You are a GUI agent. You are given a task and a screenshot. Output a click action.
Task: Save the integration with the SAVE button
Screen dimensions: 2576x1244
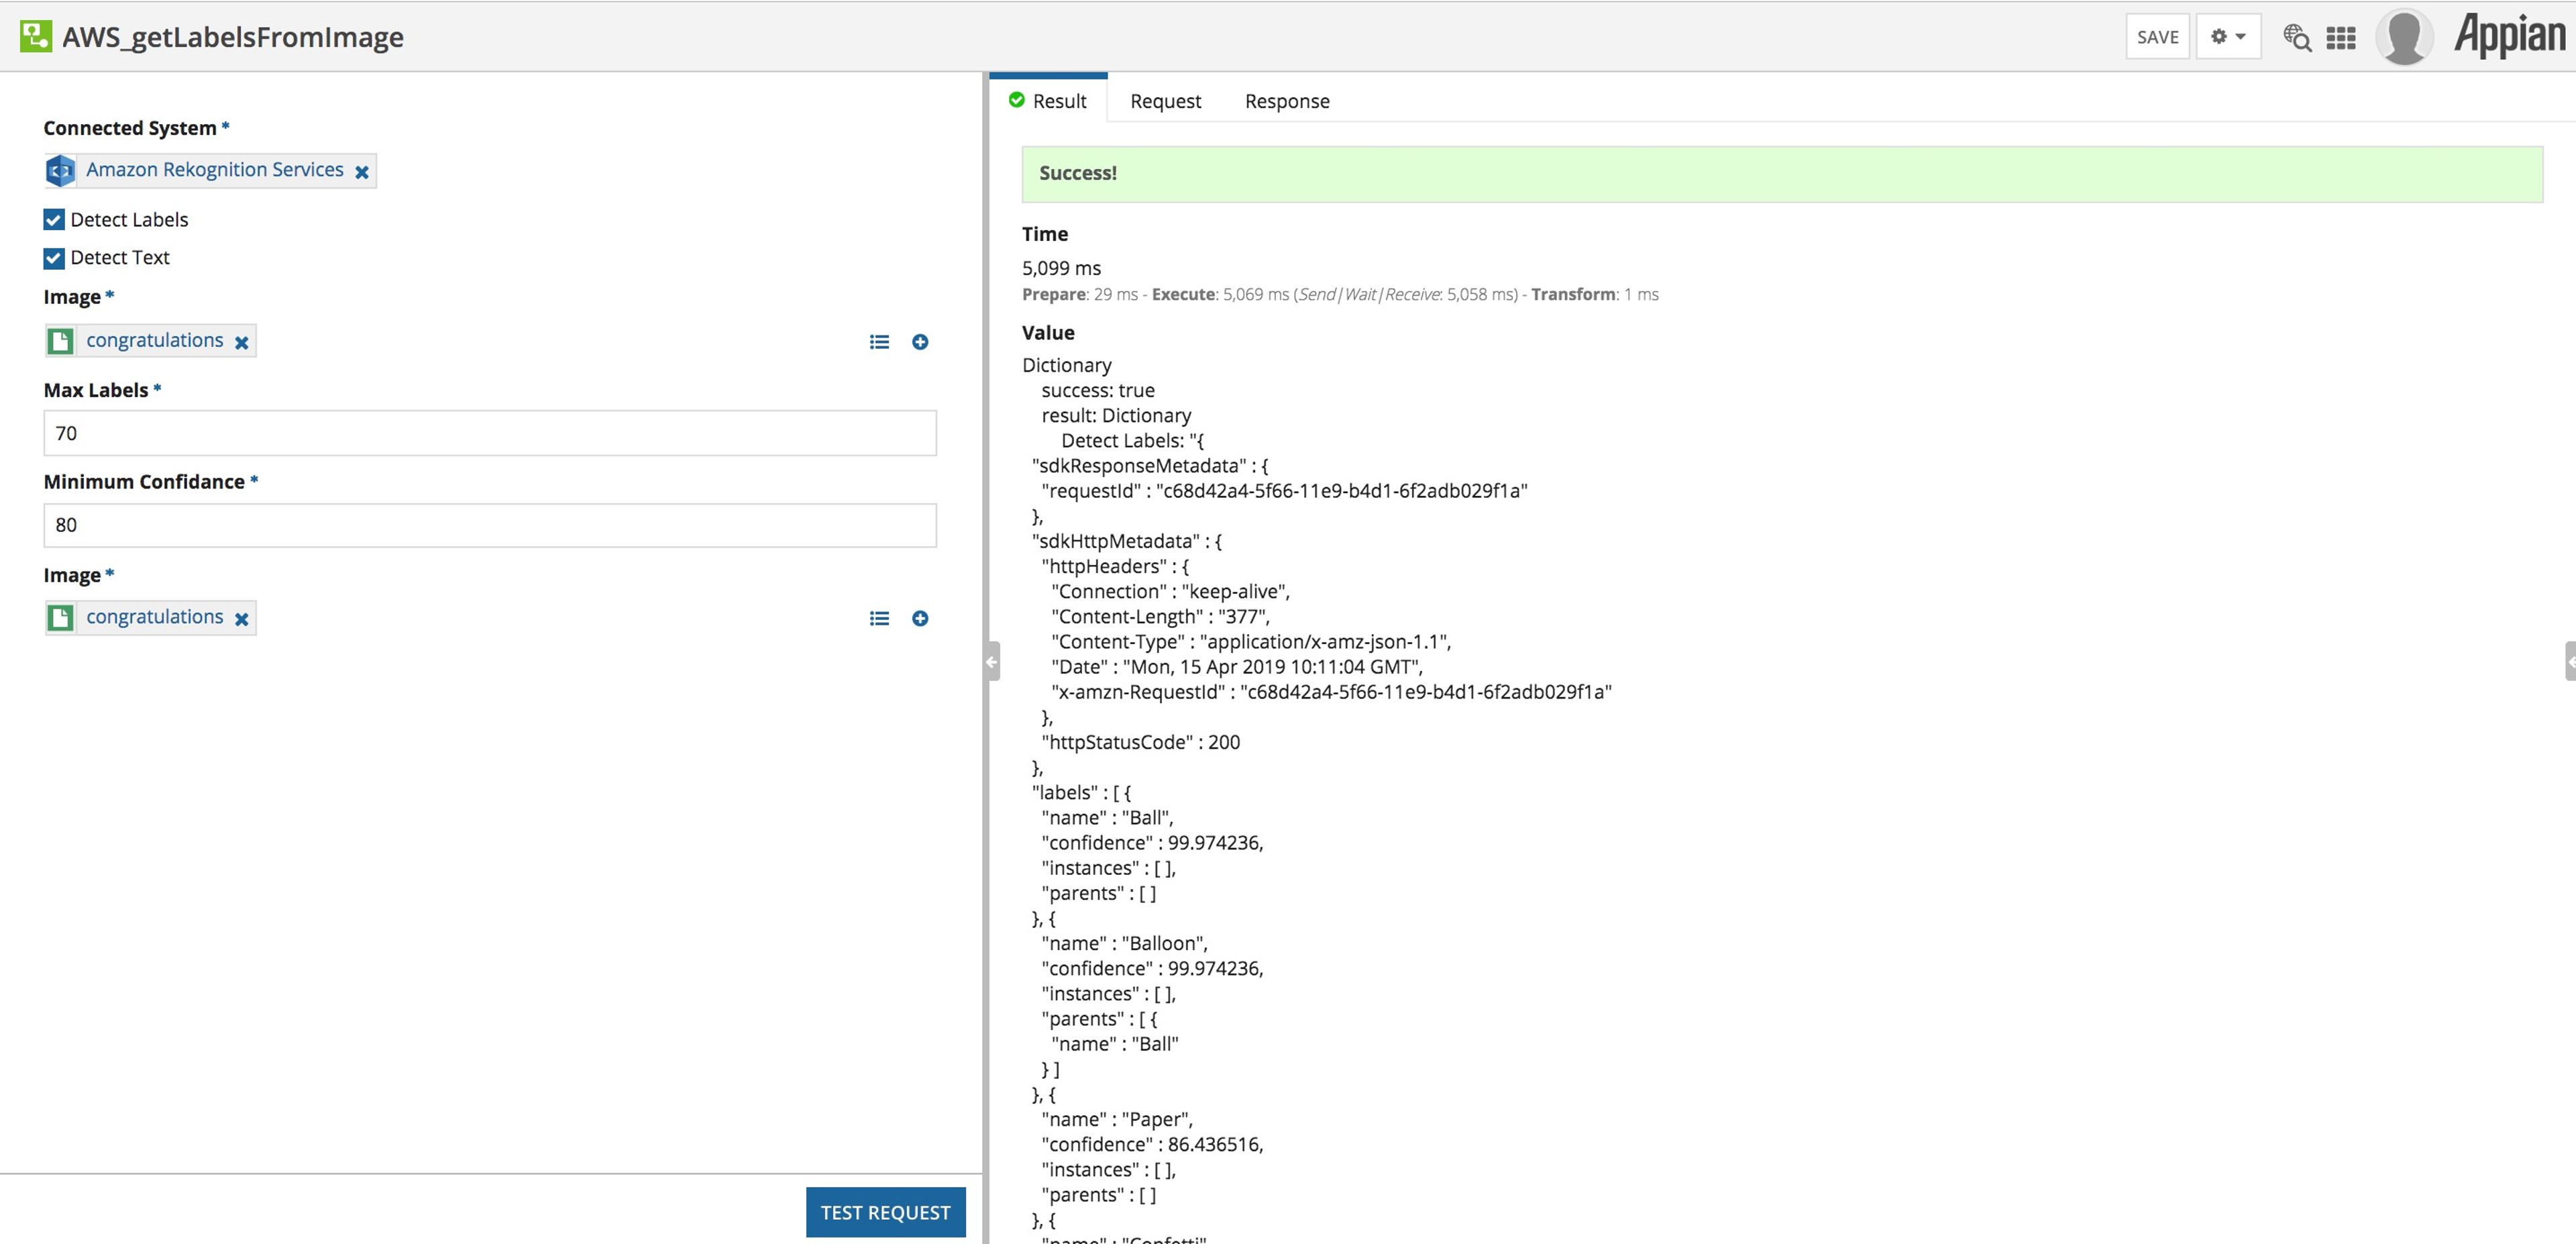(2158, 37)
